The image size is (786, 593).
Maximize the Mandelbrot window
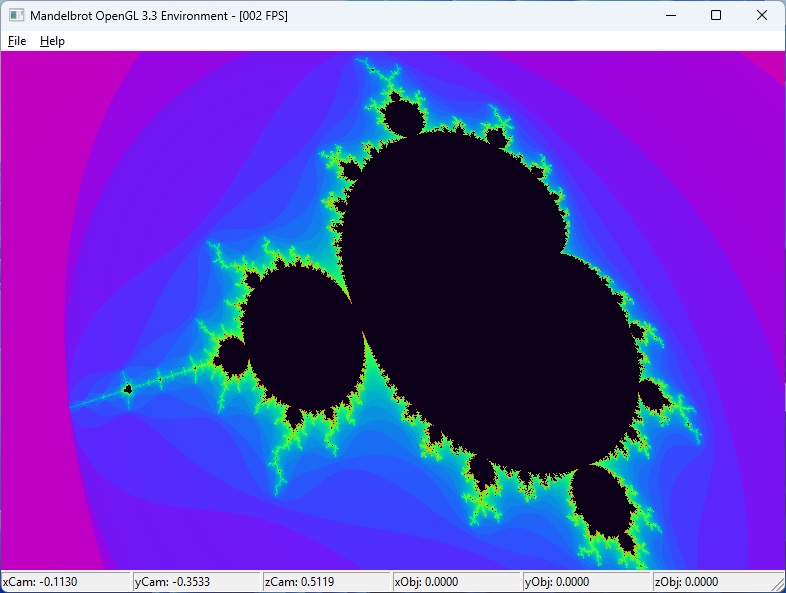716,16
